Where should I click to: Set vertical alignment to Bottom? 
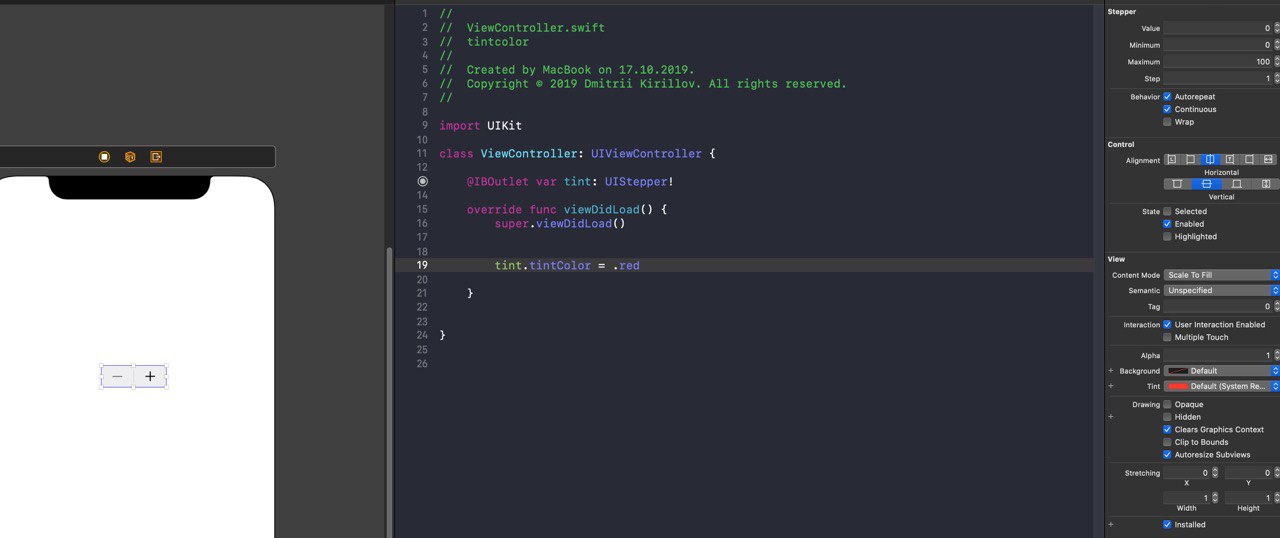point(1237,184)
